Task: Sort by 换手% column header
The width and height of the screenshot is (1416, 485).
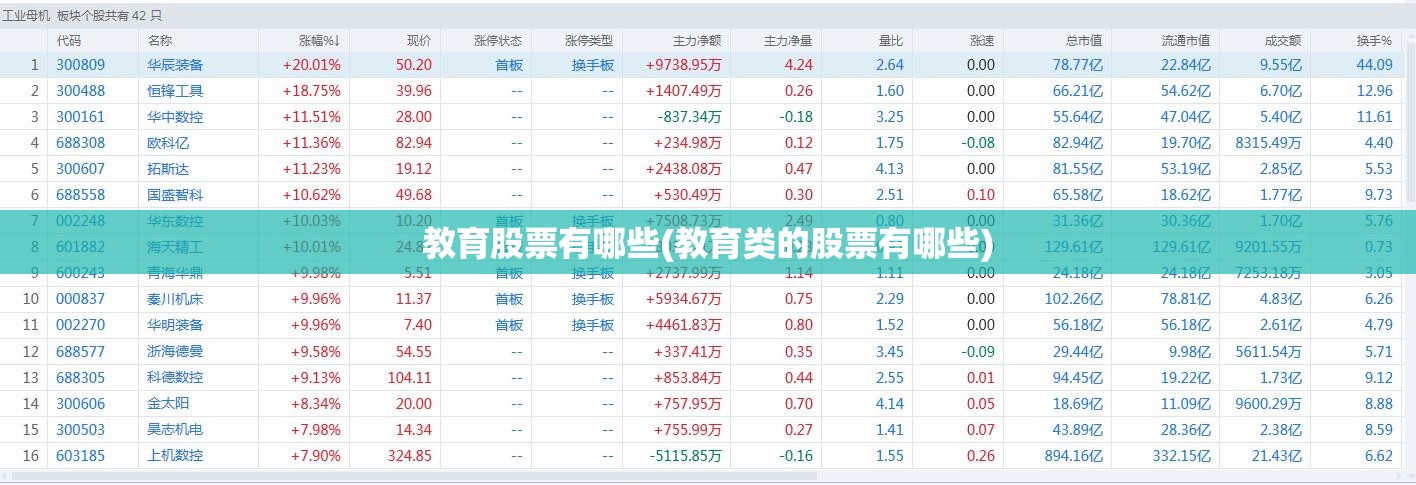Action: click(1374, 40)
